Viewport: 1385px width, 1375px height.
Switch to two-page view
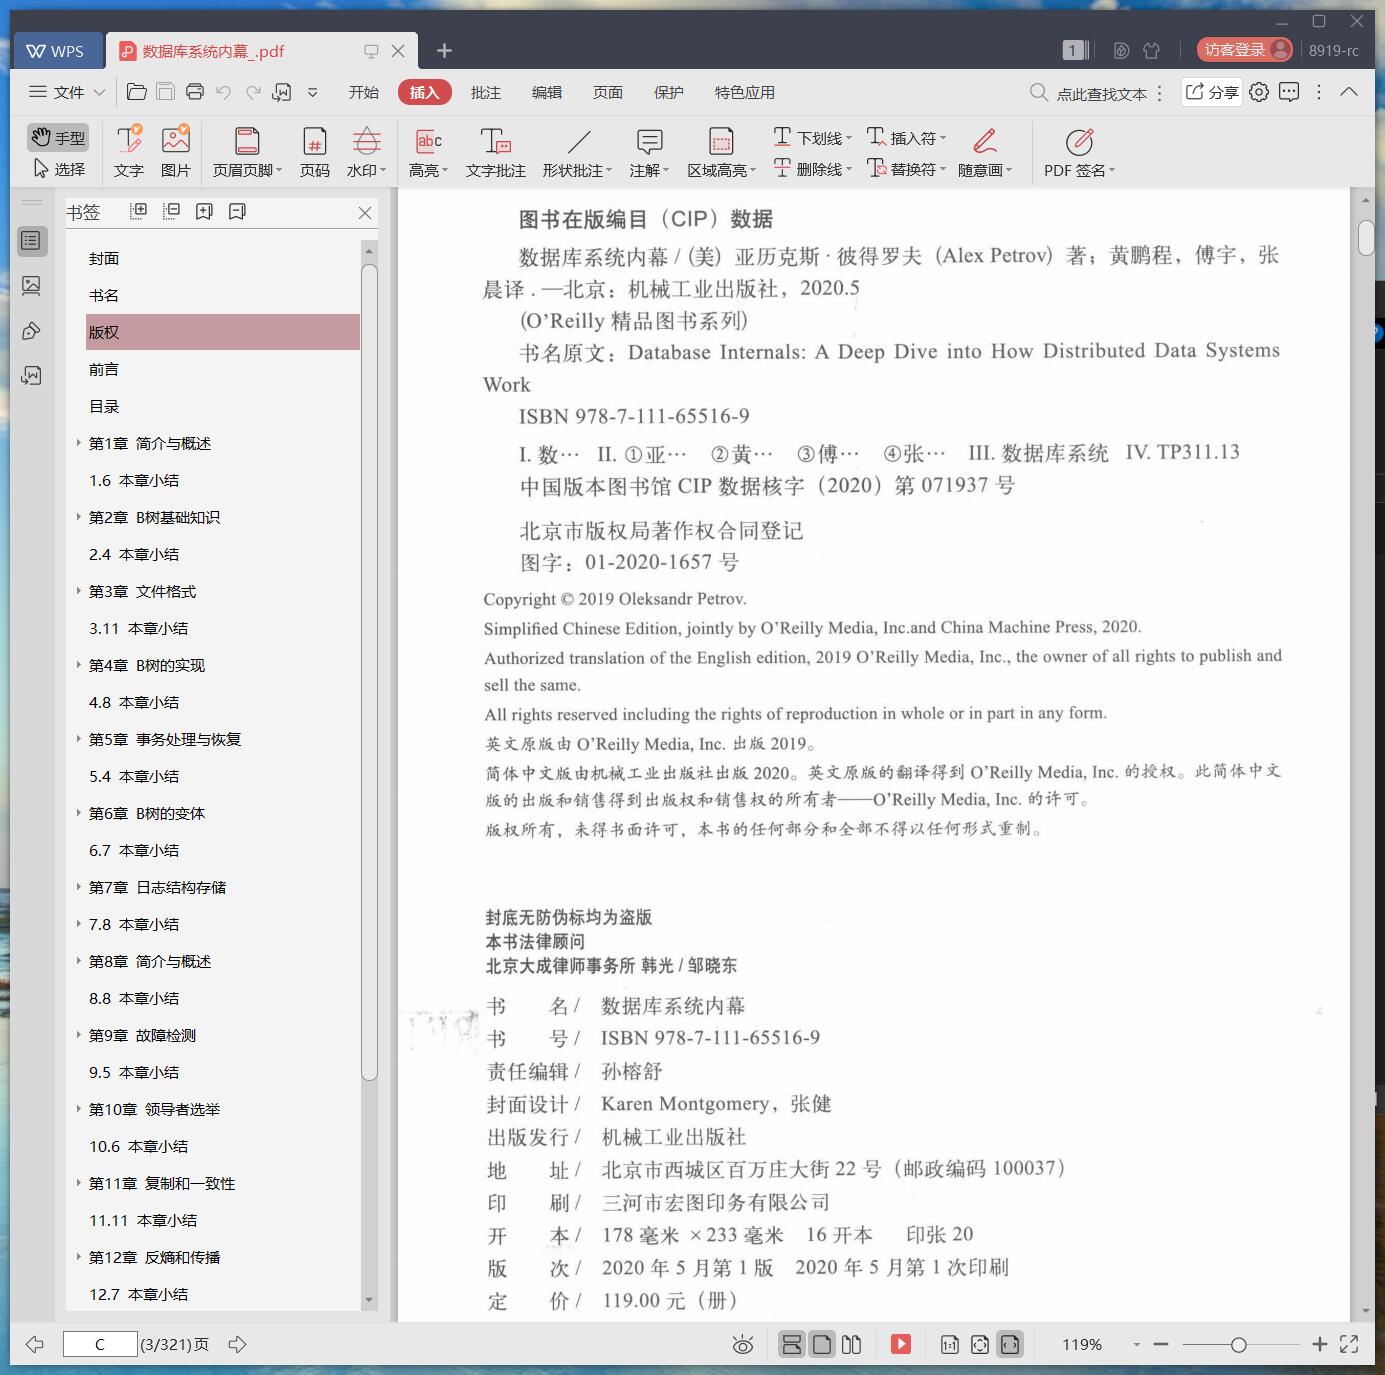[851, 1344]
